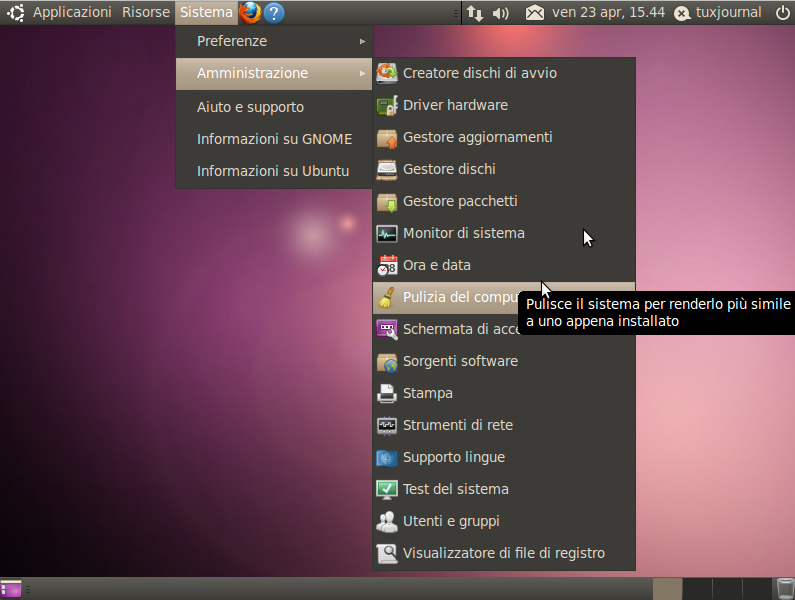
Task: Open the trash icon in the bottom panel
Action: [x=785, y=589]
